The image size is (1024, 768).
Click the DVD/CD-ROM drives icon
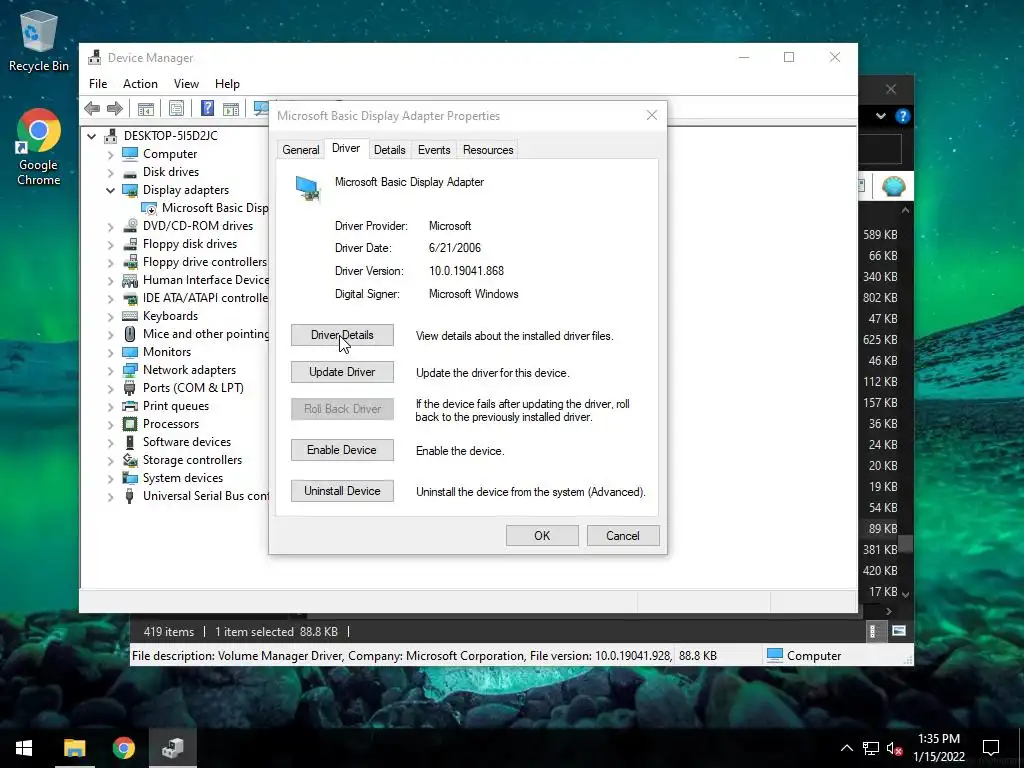click(130, 226)
